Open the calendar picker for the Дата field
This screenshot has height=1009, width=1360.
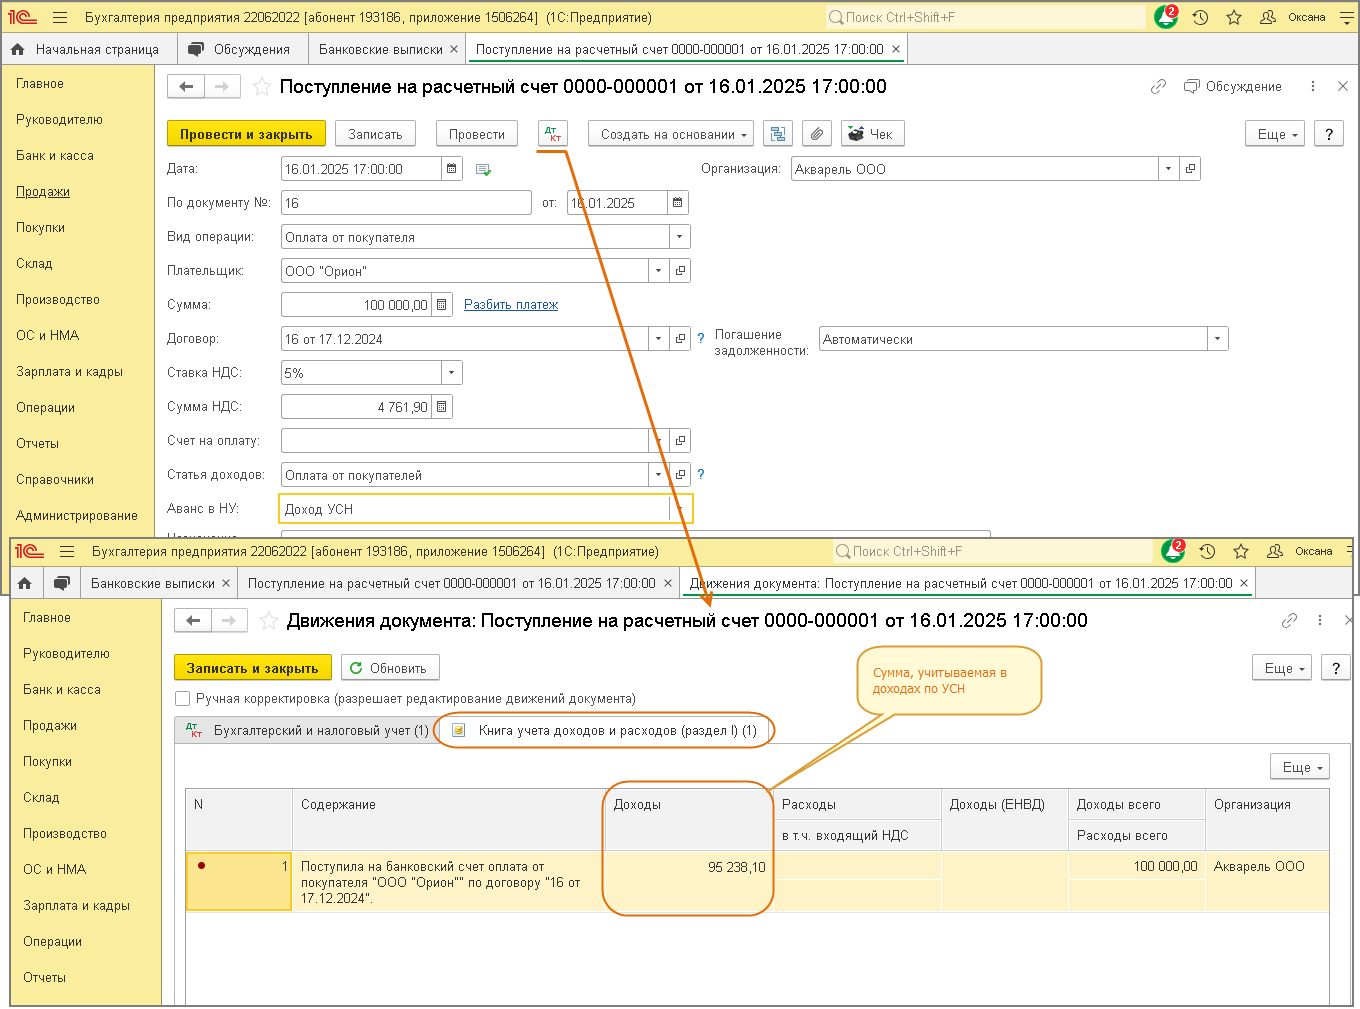(x=452, y=169)
